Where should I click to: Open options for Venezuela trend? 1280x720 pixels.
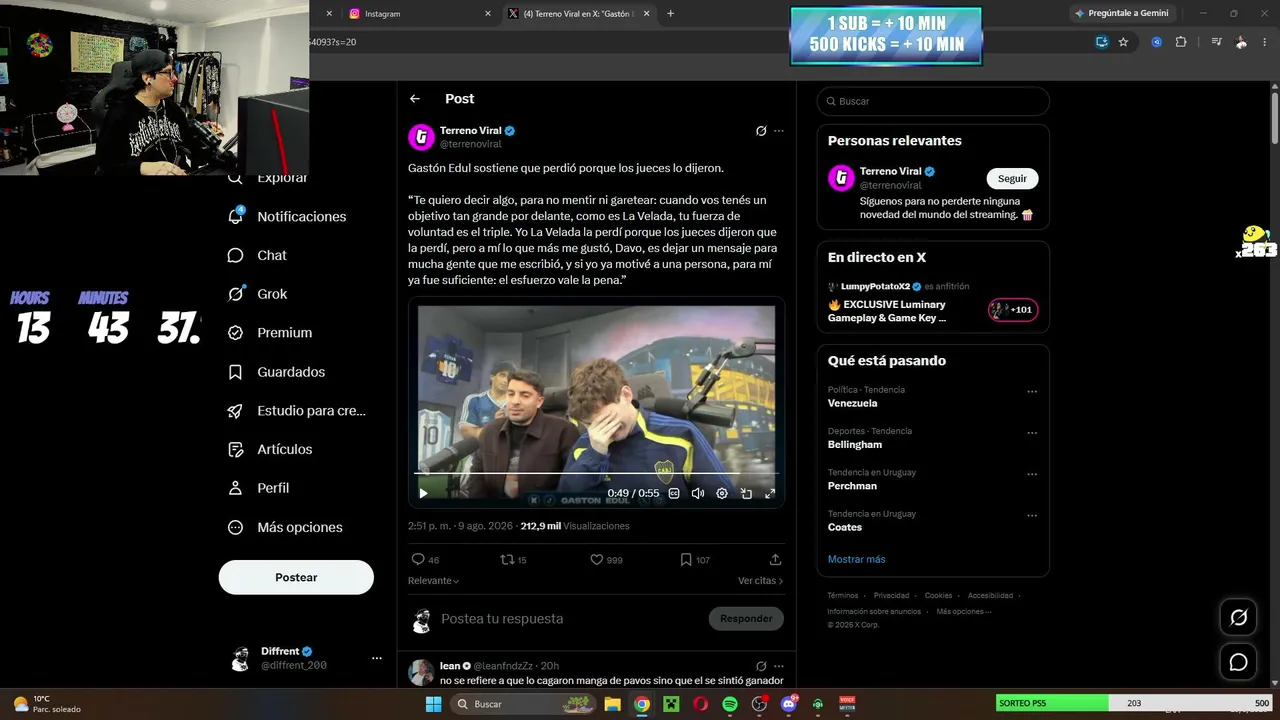[x=1032, y=391]
